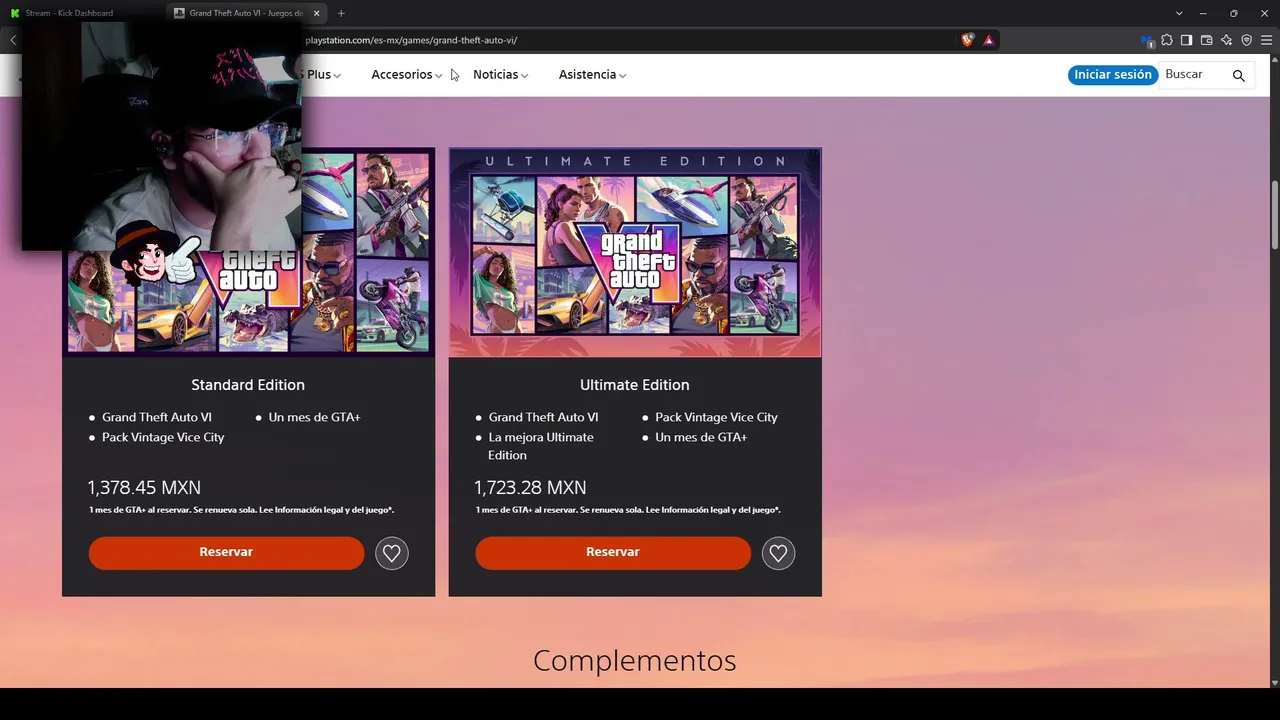Click the extension icon with badge 1
The height and width of the screenshot is (720, 1280).
[1147, 41]
